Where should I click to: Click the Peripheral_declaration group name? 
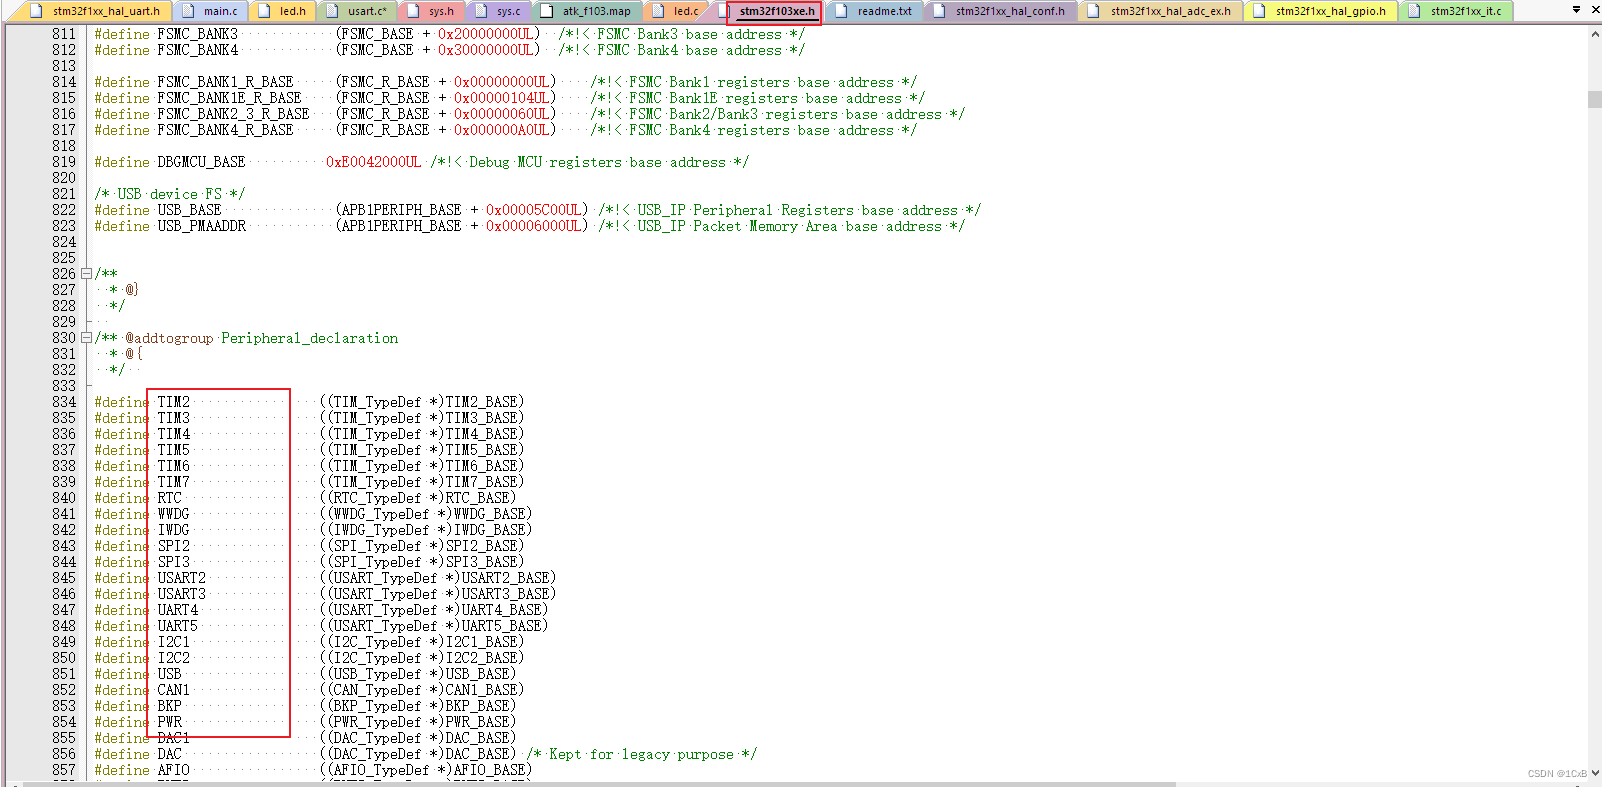(309, 338)
